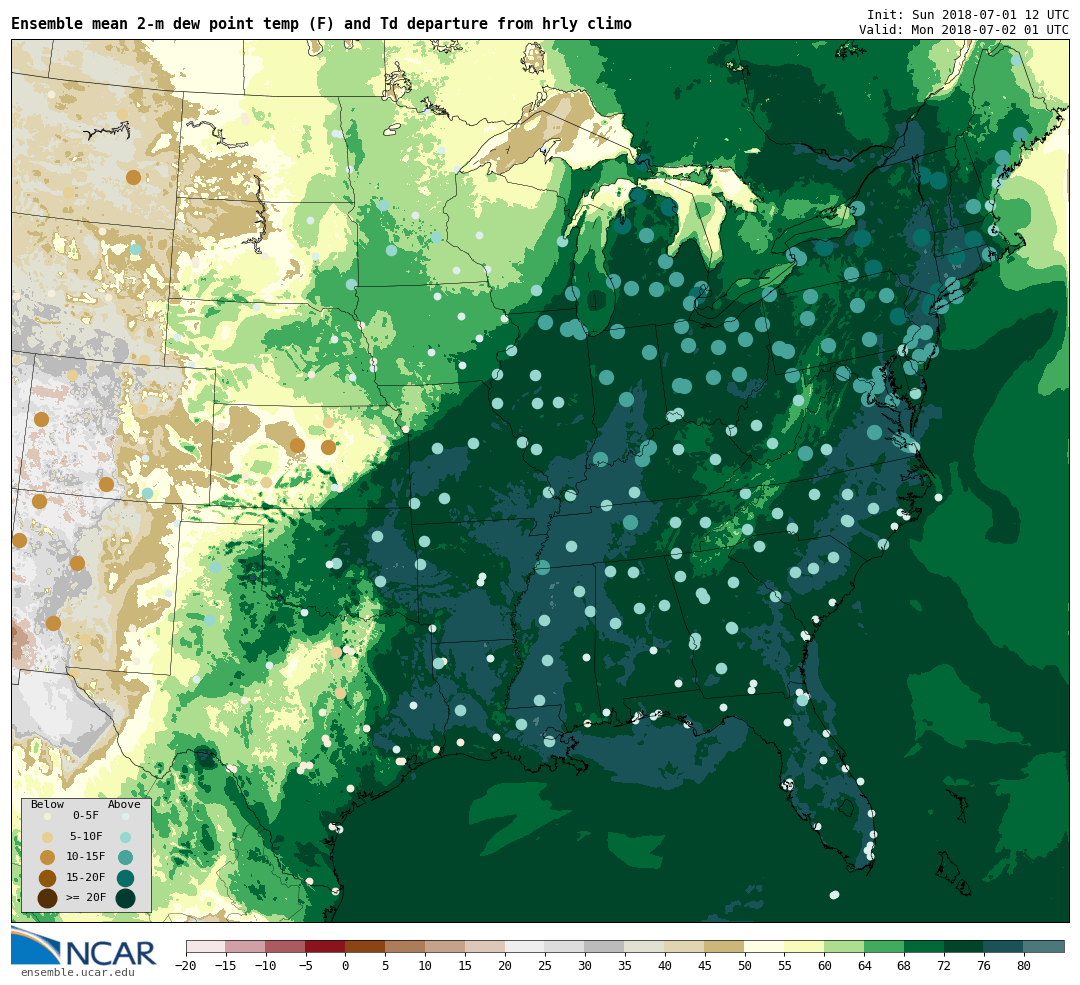Pick the colorbar swatch between 72 and 76
The width and height of the screenshot is (1080, 985).
click(x=963, y=946)
